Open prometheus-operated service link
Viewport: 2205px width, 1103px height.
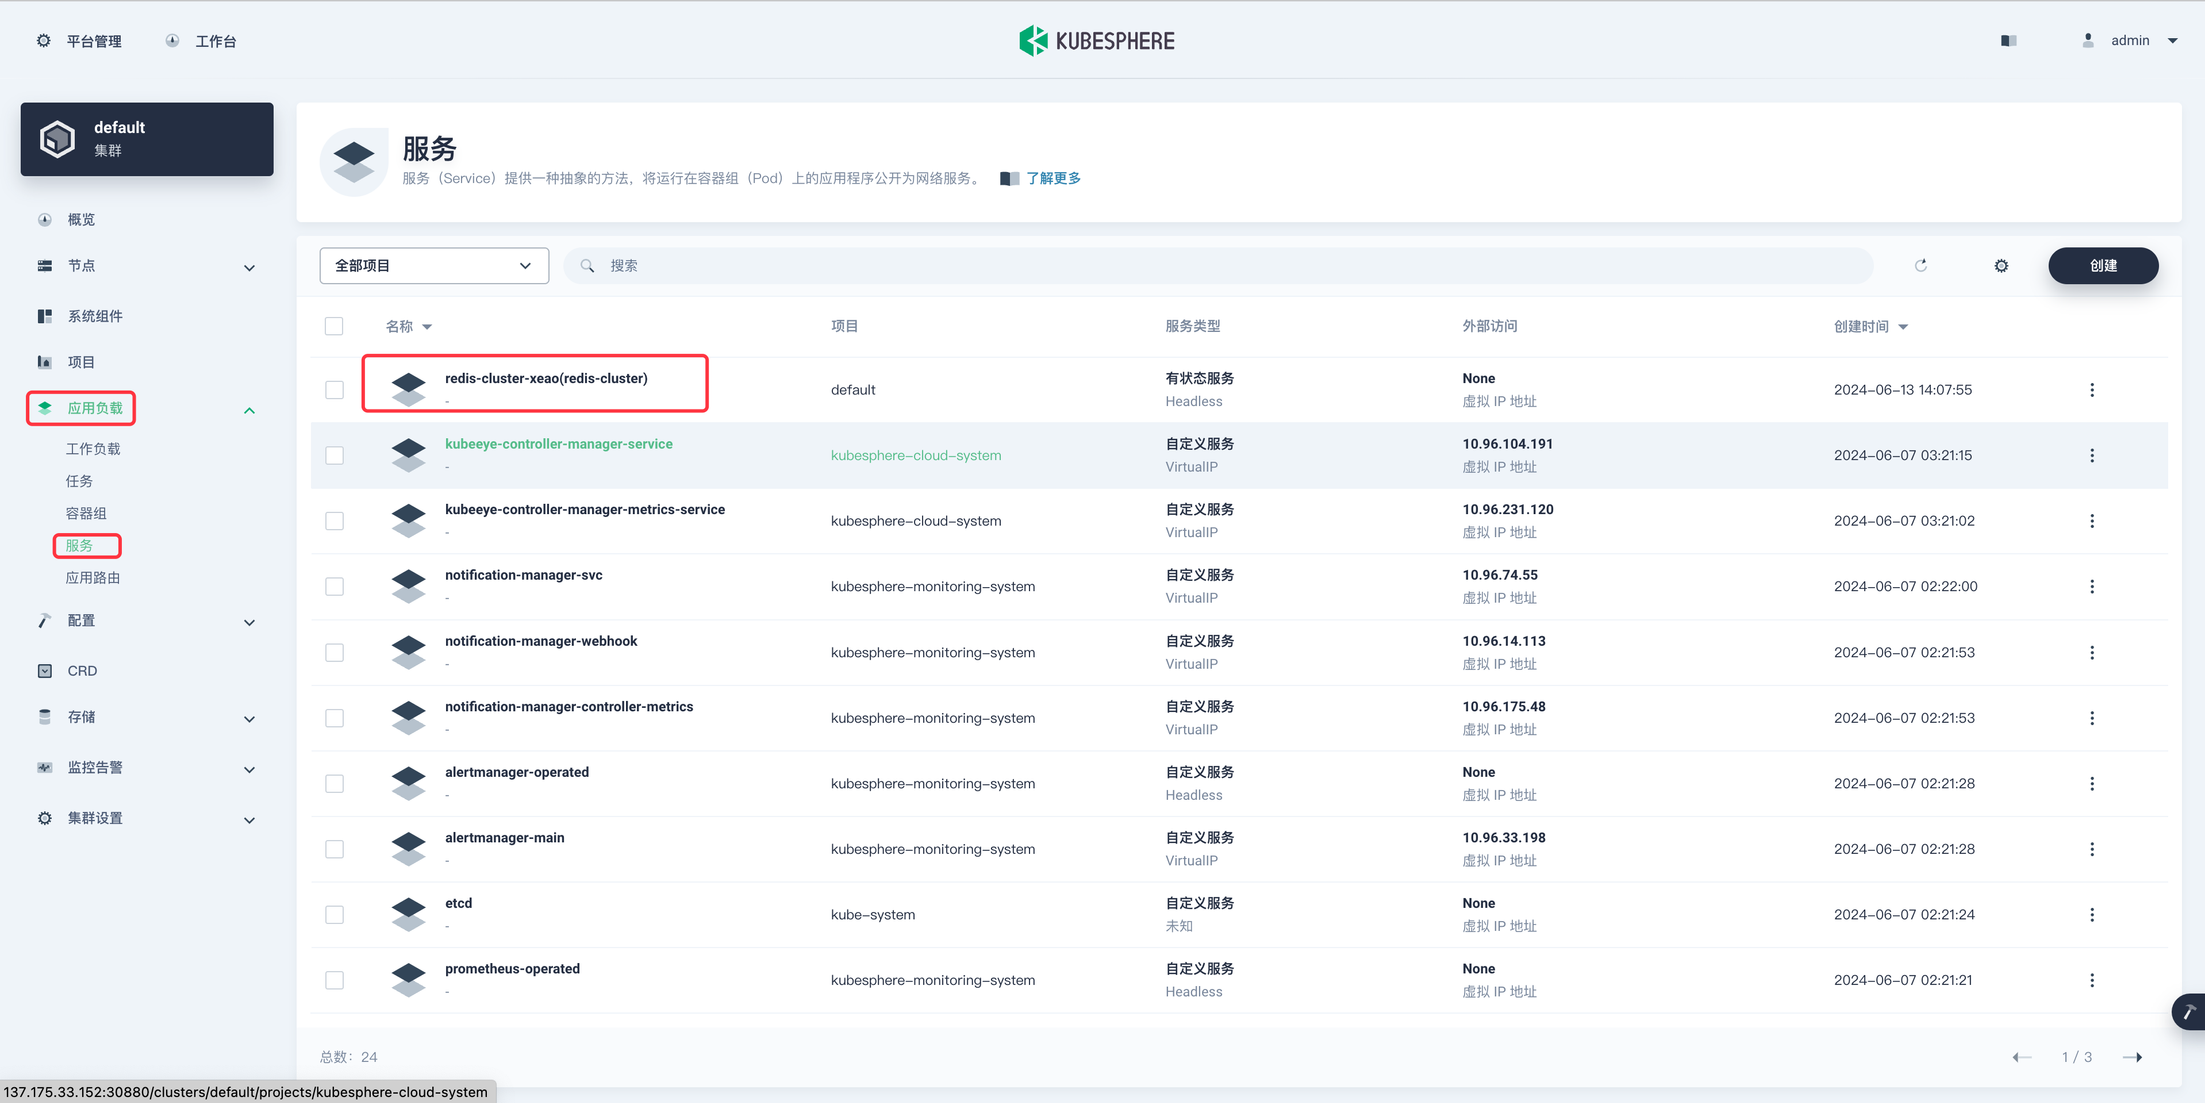(x=512, y=969)
